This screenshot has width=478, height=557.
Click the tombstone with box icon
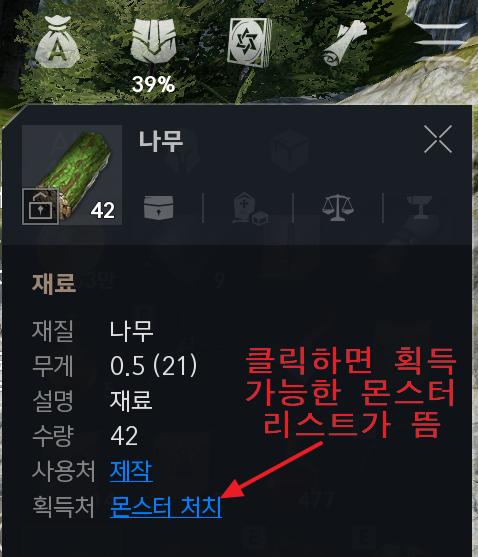point(249,209)
